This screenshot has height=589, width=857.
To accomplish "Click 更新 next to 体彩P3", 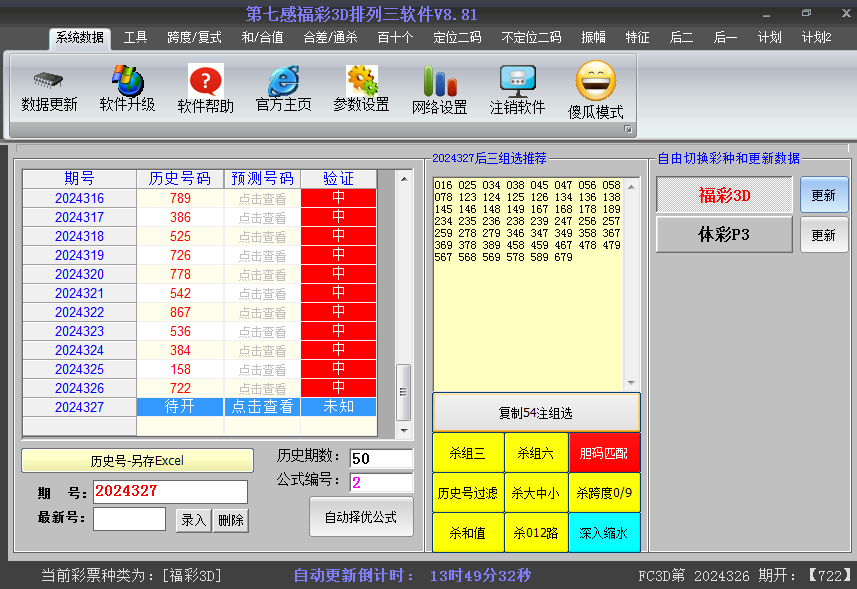I will 824,235.
